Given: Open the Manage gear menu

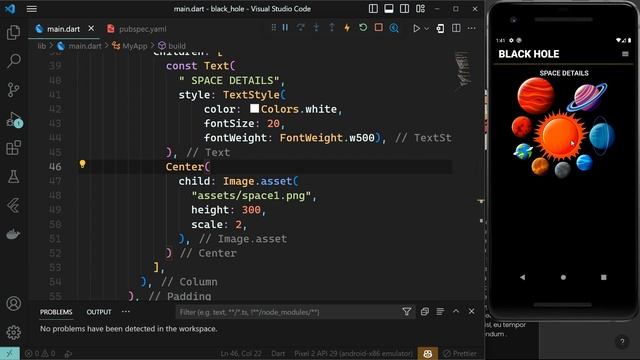Looking at the screenshot, I should [13, 332].
